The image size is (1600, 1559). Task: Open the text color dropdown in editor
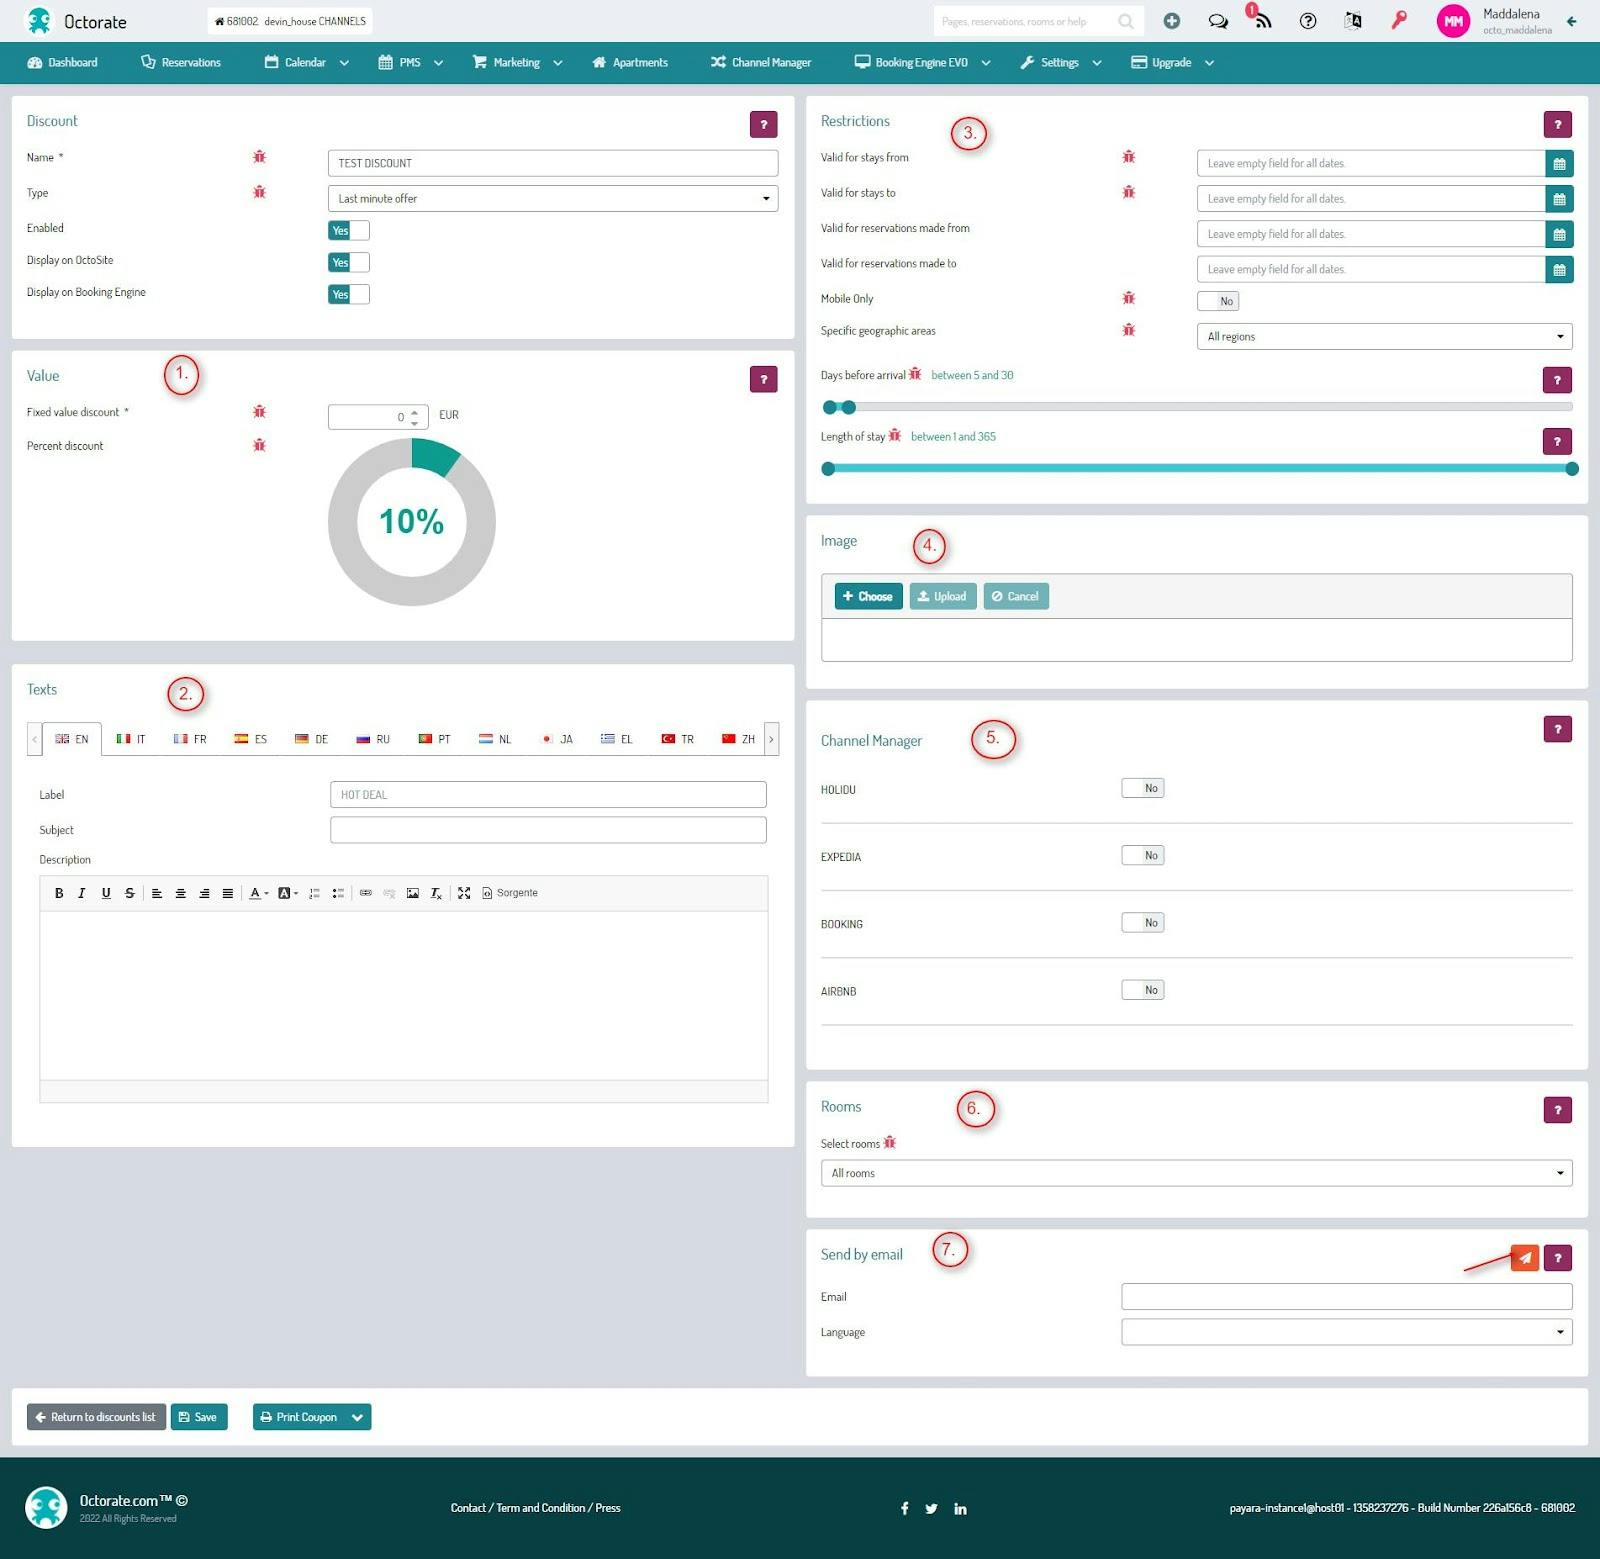pos(259,893)
